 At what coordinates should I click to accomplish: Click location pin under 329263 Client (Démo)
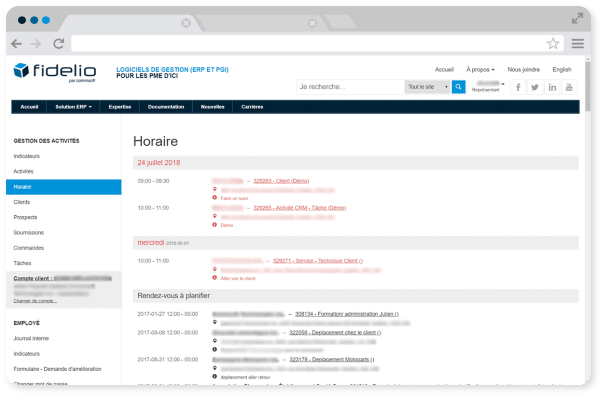pos(215,189)
